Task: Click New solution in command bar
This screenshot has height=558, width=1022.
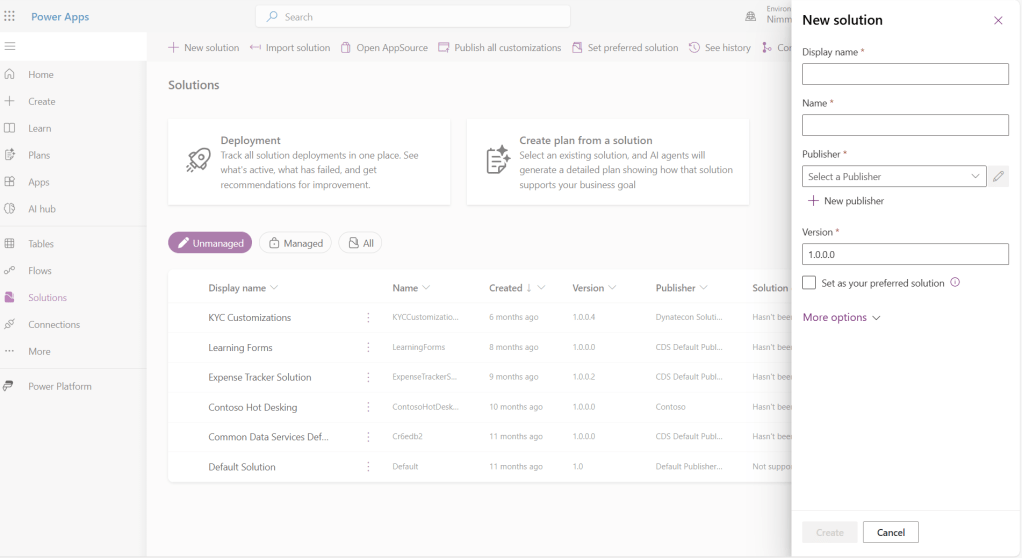Action: click(203, 48)
